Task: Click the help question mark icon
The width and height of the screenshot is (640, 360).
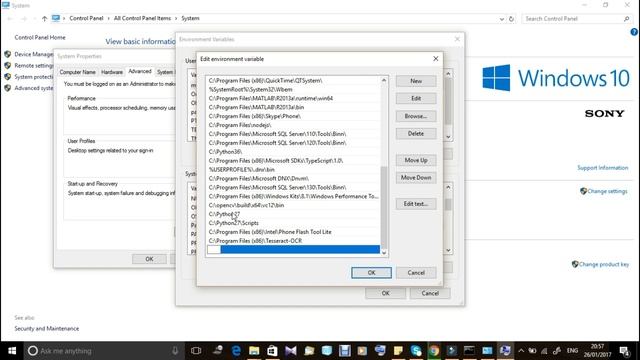Action: tap(634, 32)
